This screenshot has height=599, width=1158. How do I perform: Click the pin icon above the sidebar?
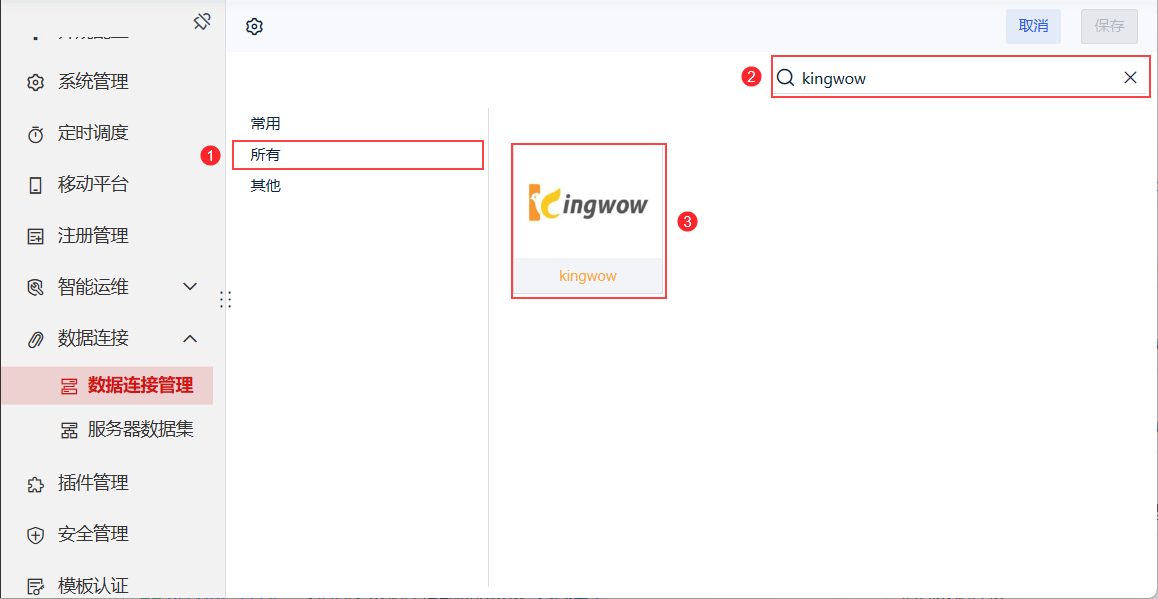coord(202,21)
